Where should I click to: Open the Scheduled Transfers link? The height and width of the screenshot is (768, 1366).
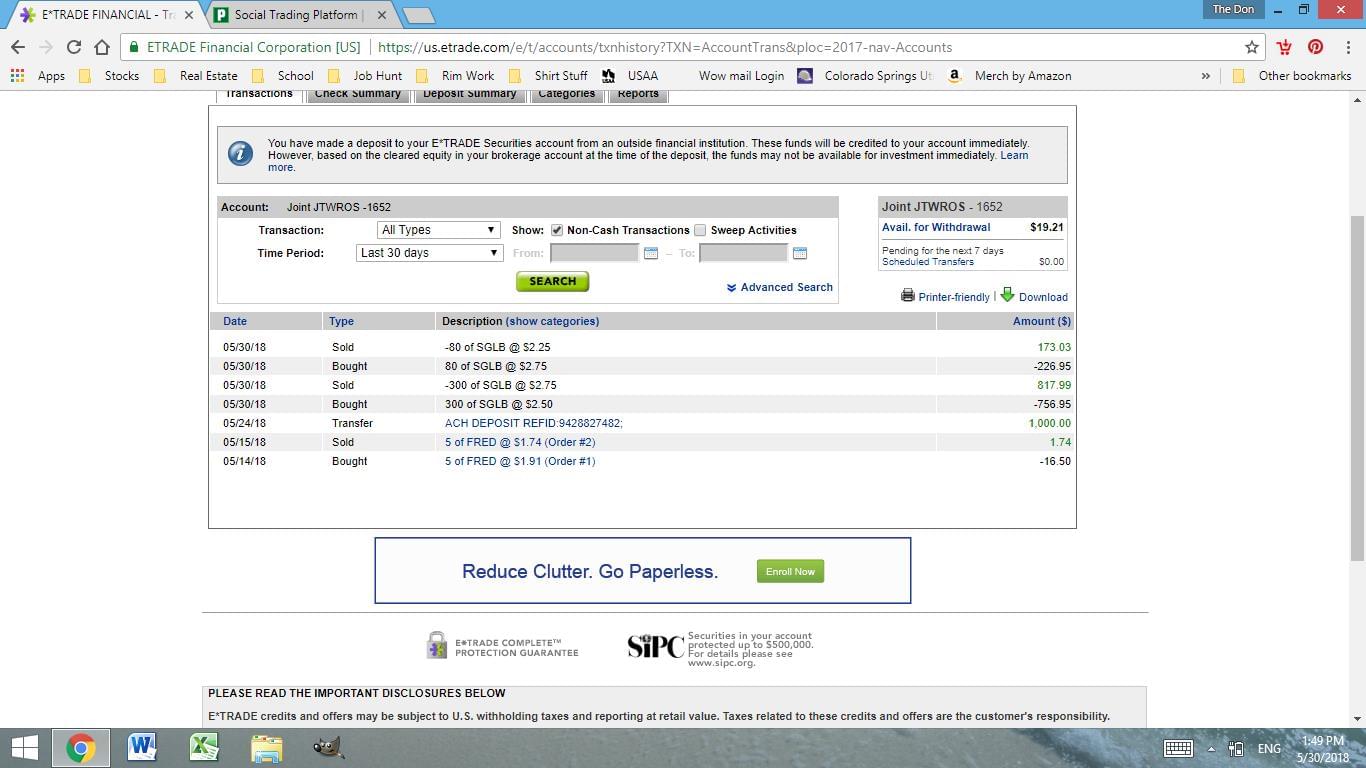click(x=928, y=262)
